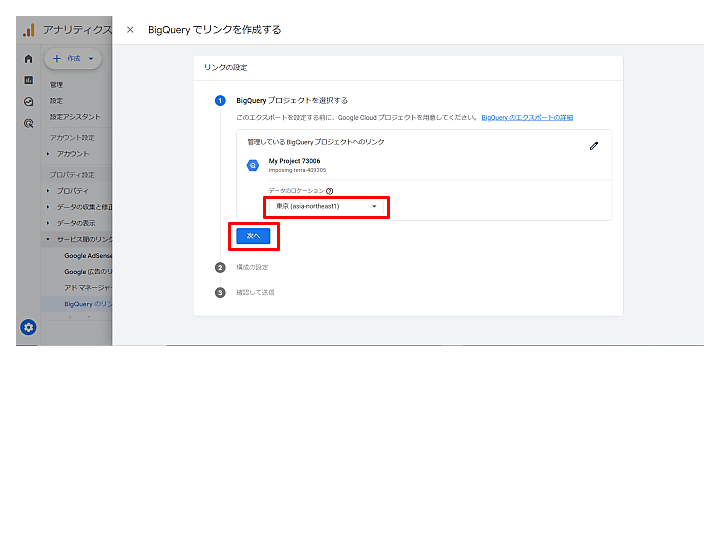The width and height of the screenshot is (720, 540).
Task: Click the プロパティ設定 section label
Action: [72, 175]
